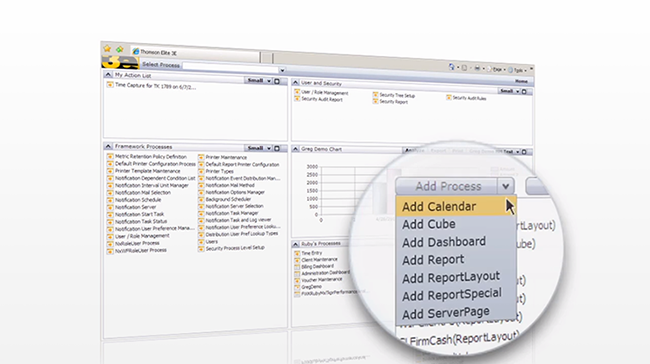Maximize the My Action List panel
This screenshot has width=650, height=364.
tap(277, 81)
